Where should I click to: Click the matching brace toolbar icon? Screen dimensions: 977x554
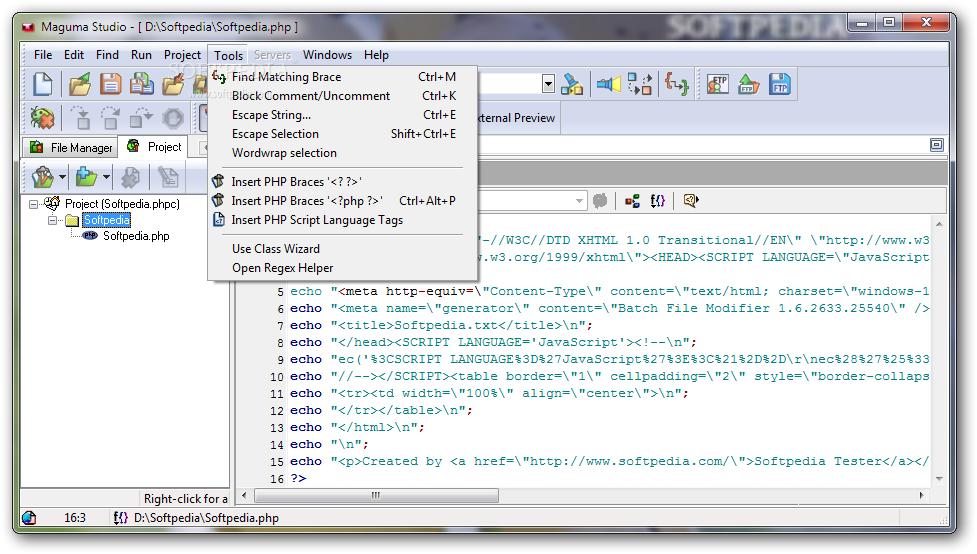point(677,84)
